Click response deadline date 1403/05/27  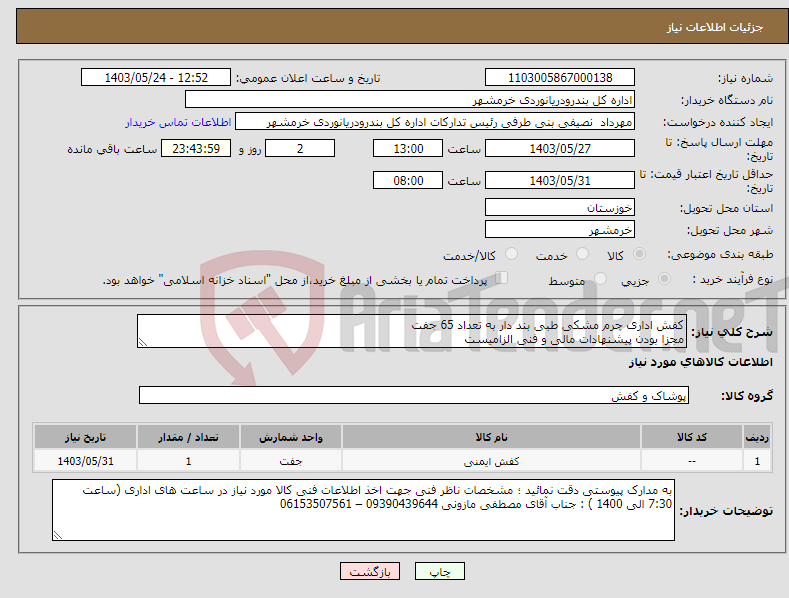(x=560, y=148)
